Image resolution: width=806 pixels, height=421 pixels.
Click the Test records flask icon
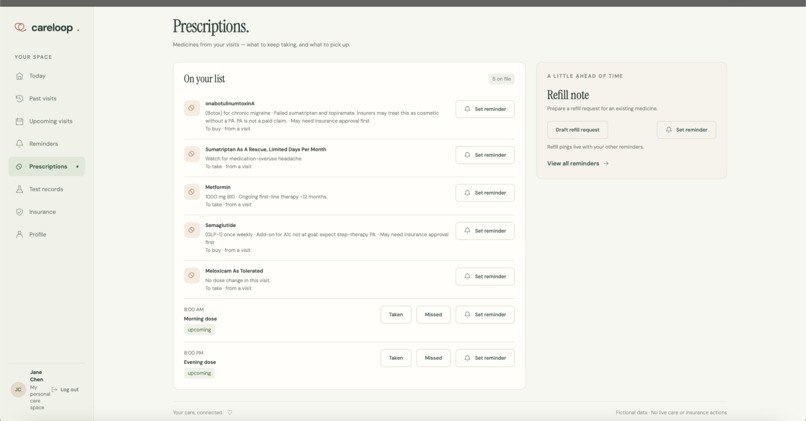click(x=20, y=189)
